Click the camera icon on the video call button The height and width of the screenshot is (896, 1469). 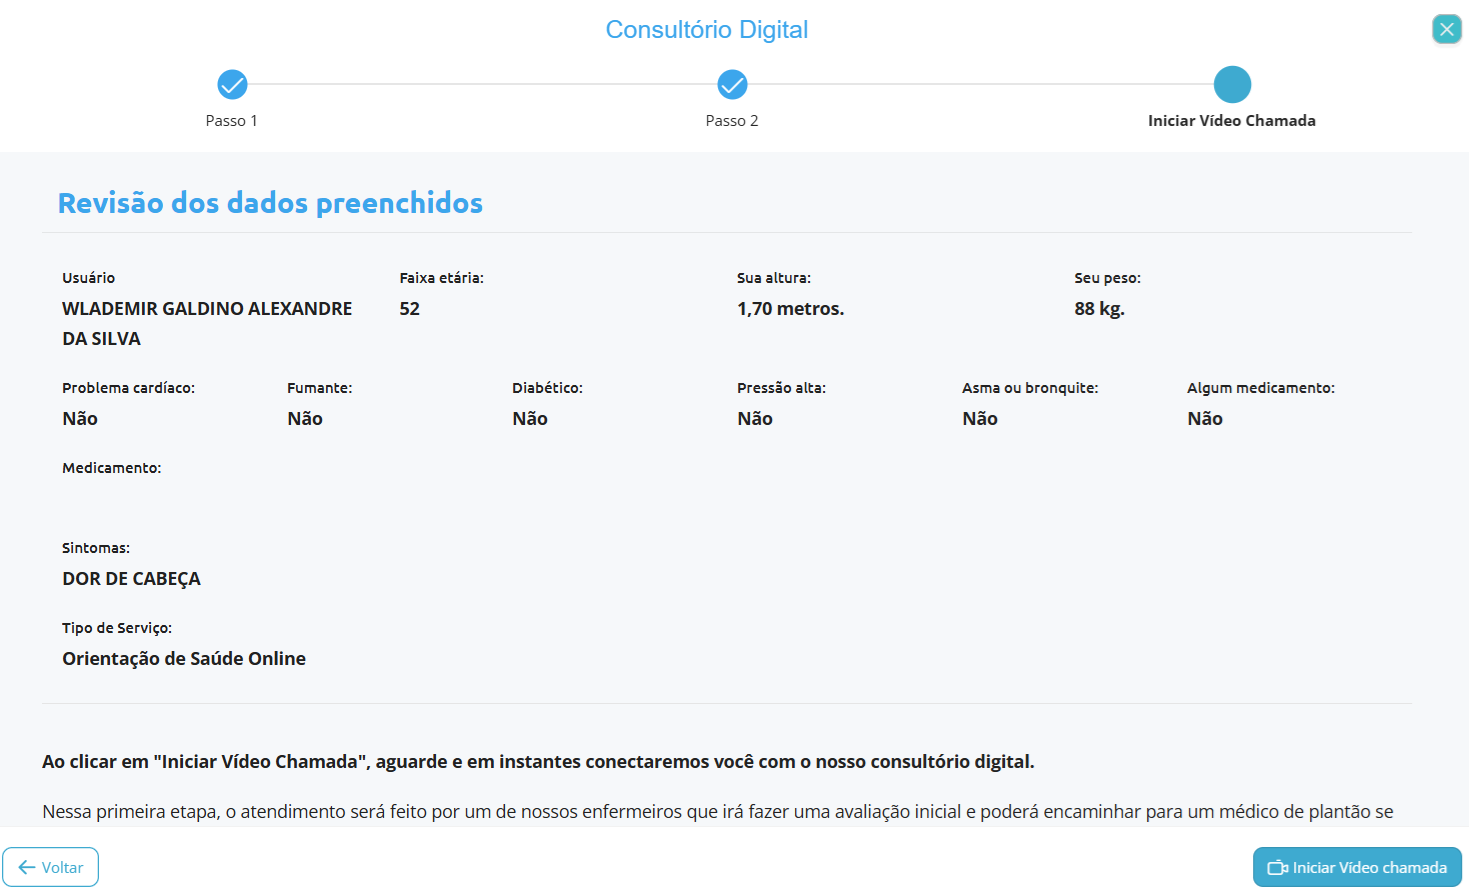[1277, 868]
